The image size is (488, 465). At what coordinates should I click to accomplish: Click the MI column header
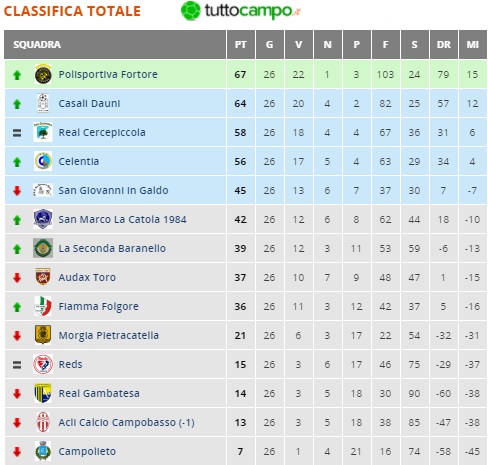click(473, 45)
